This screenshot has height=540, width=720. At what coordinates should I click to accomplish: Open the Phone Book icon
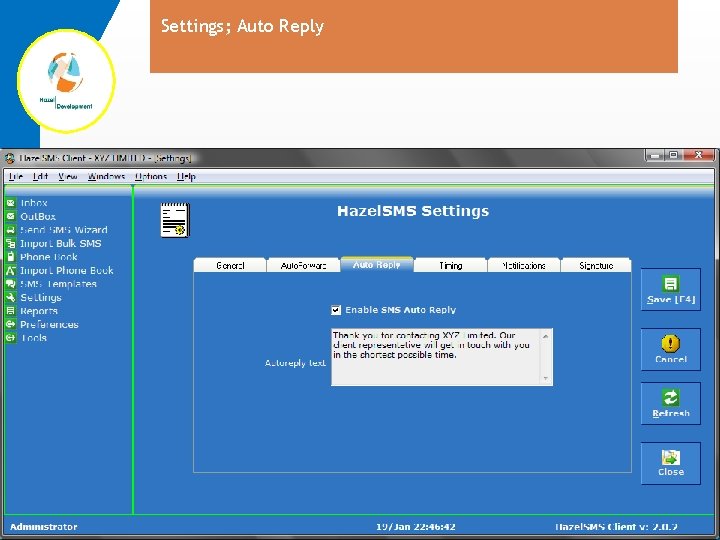coord(11,257)
